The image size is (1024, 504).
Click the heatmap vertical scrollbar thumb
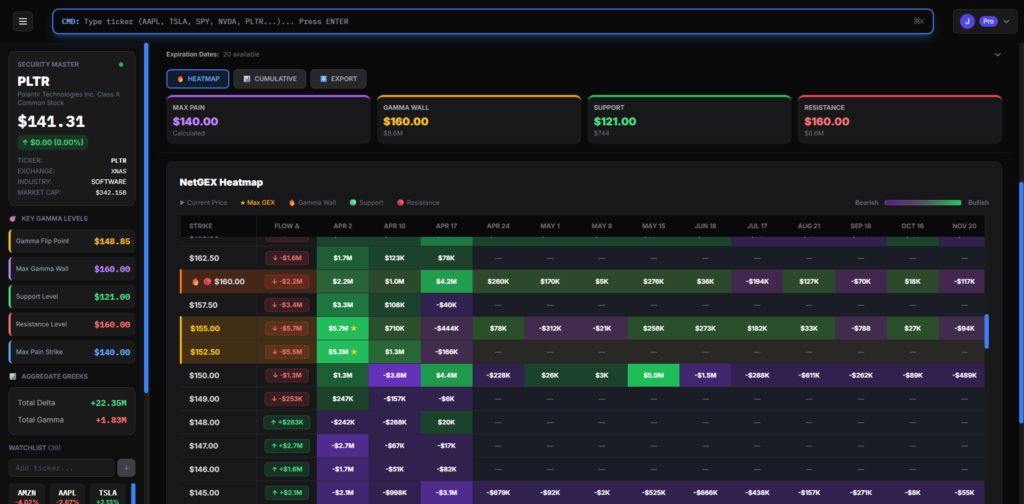pos(987,331)
